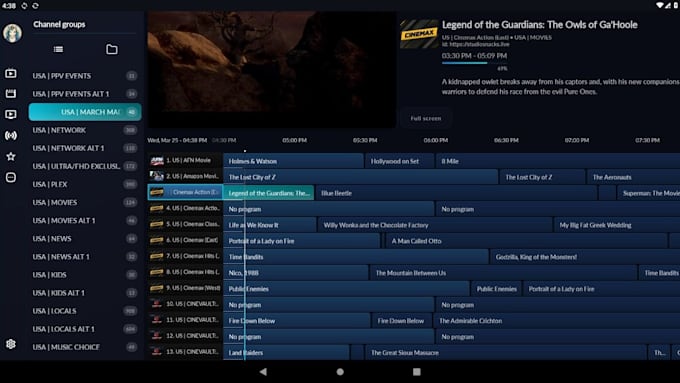
Task: Open A Man Called Otto program
Action: [x=526, y=241]
